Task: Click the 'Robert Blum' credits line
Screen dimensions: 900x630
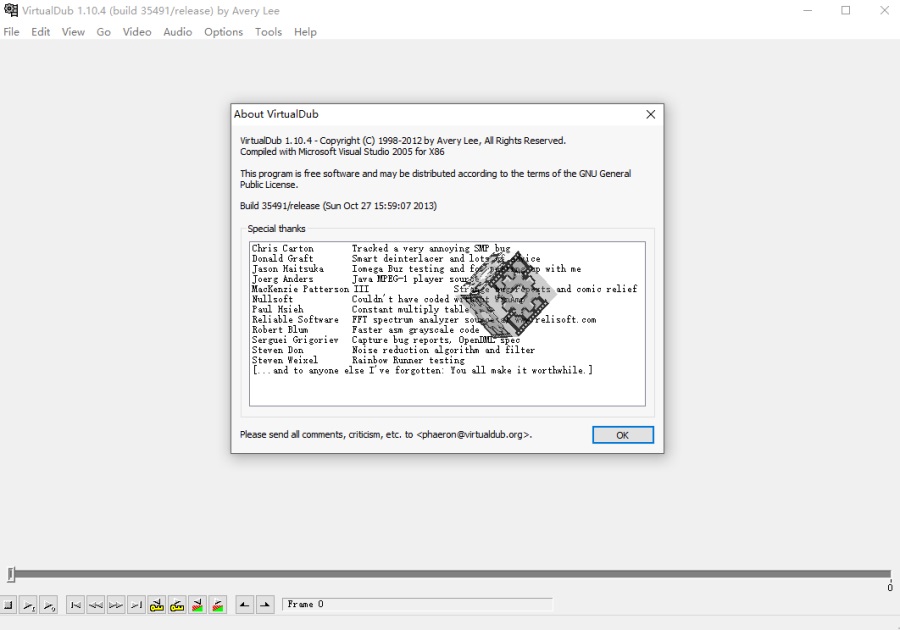Action: tap(366, 330)
